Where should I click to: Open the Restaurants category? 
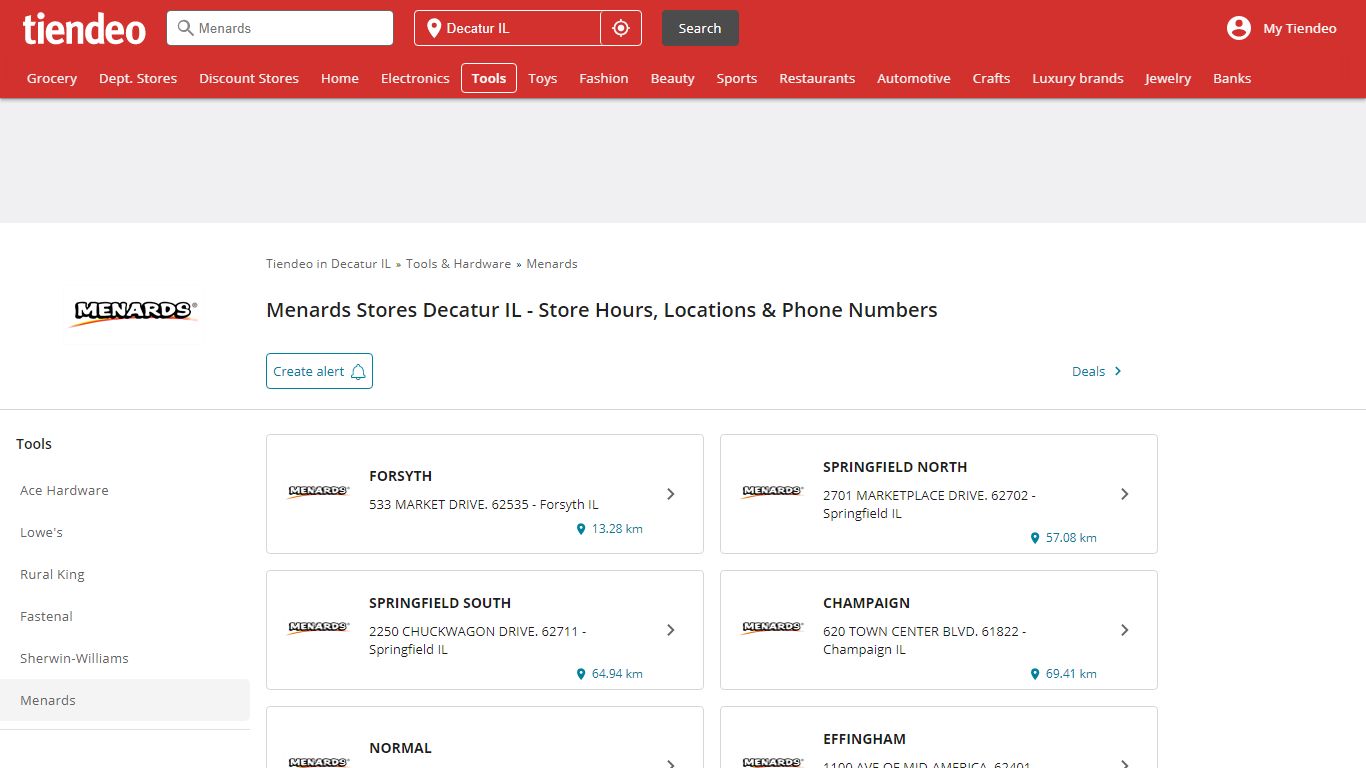(817, 78)
